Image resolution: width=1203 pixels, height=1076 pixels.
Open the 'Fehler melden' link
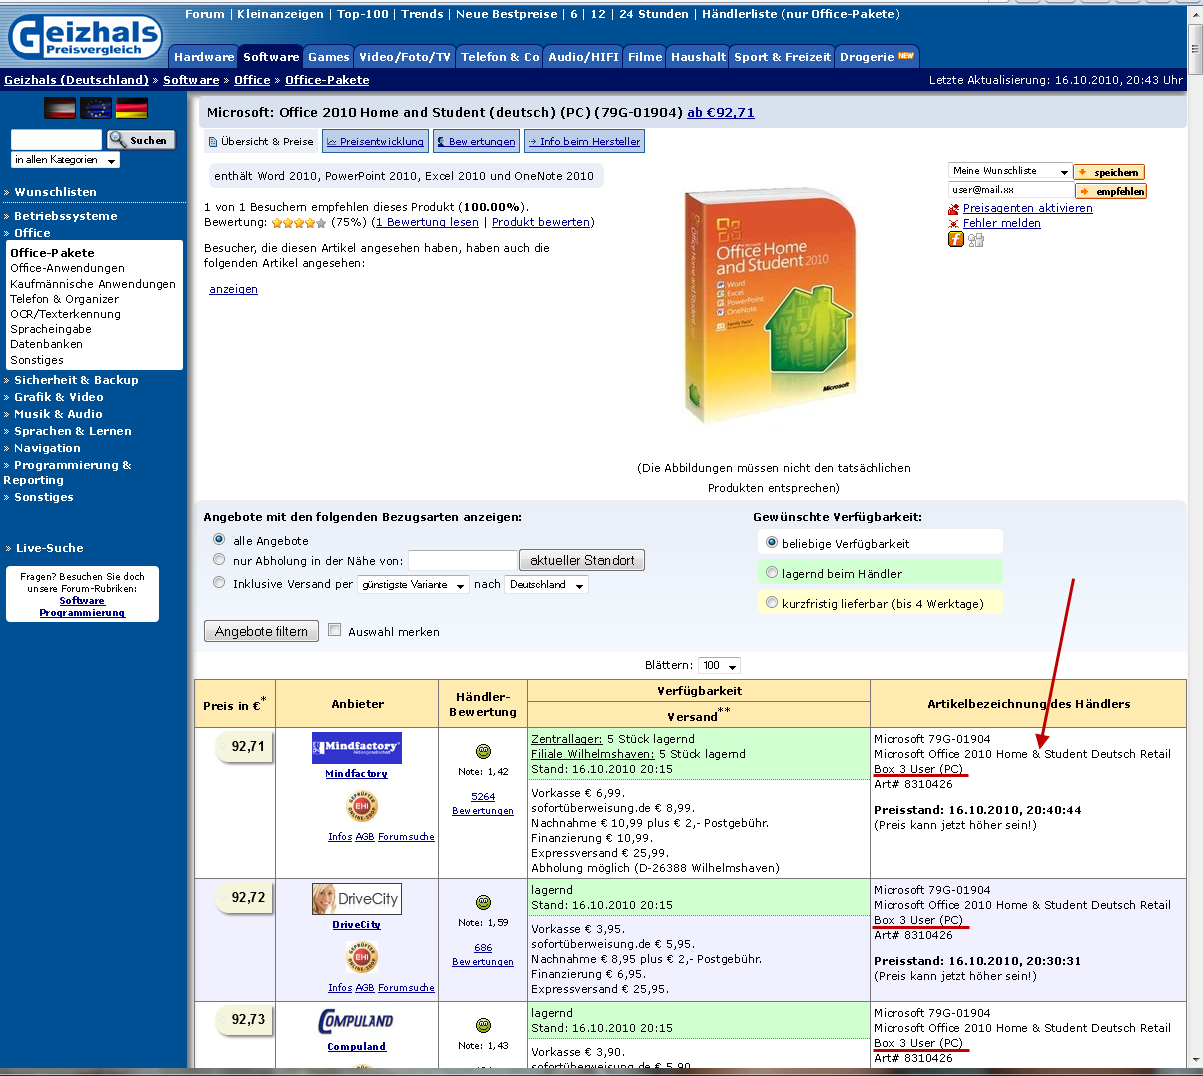tap(1001, 223)
